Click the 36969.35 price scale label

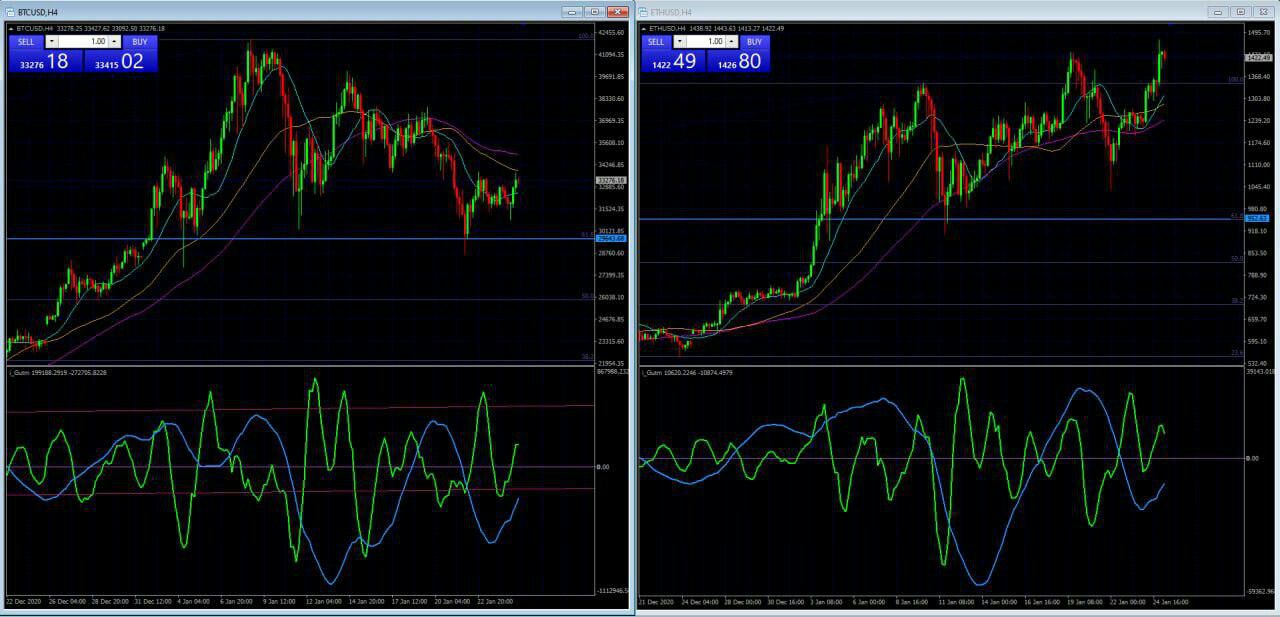click(611, 121)
